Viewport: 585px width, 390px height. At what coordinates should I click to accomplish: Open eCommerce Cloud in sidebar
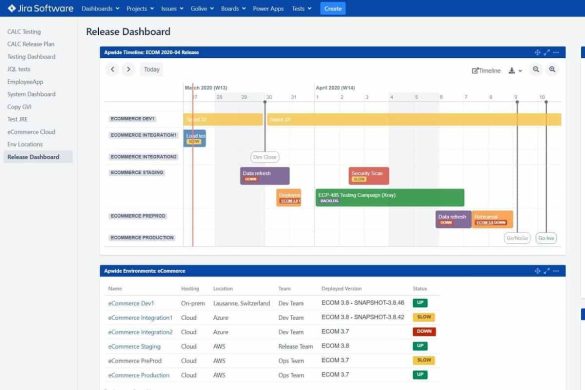[31, 132]
